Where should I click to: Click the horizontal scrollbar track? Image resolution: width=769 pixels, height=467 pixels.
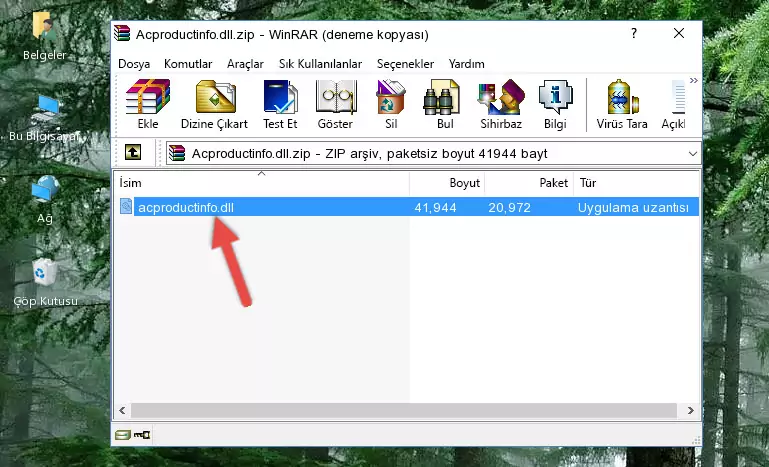tap(404, 410)
